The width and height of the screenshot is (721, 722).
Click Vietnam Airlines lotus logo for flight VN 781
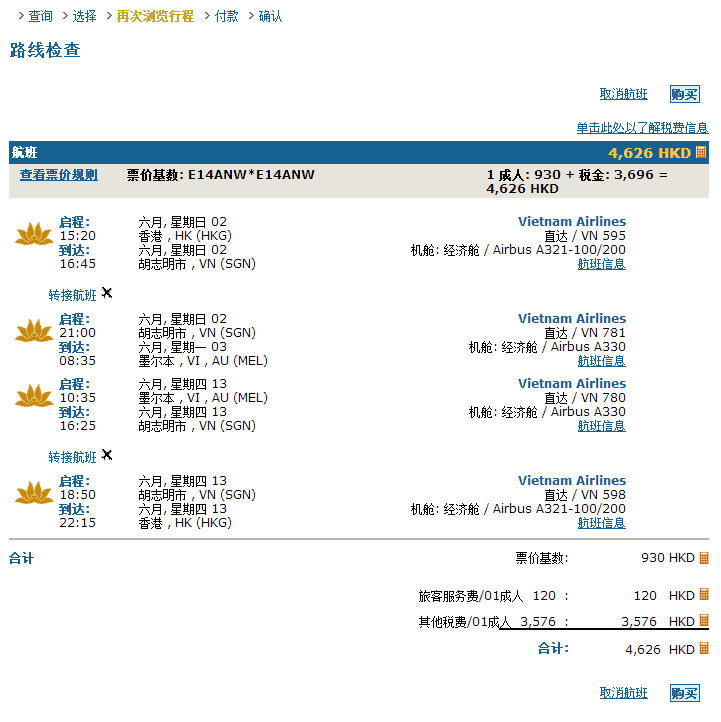point(34,333)
